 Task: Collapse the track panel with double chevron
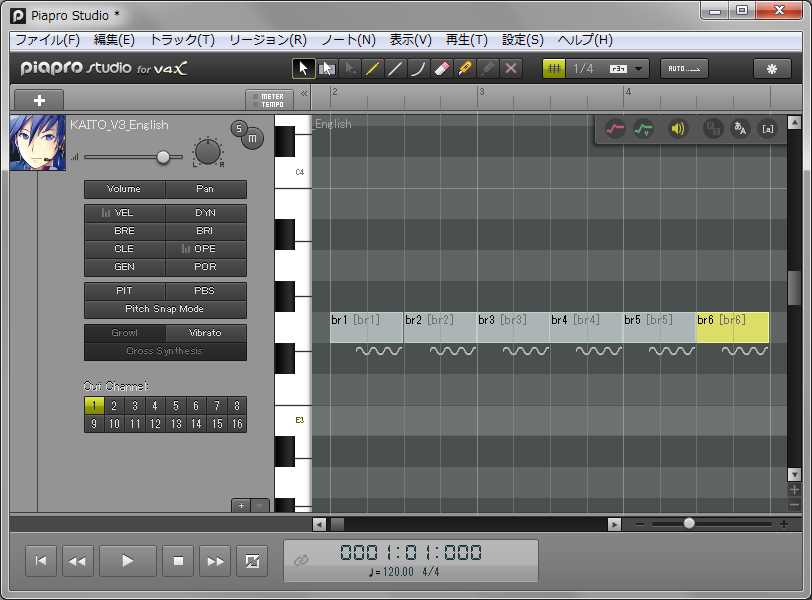tap(304, 94)
